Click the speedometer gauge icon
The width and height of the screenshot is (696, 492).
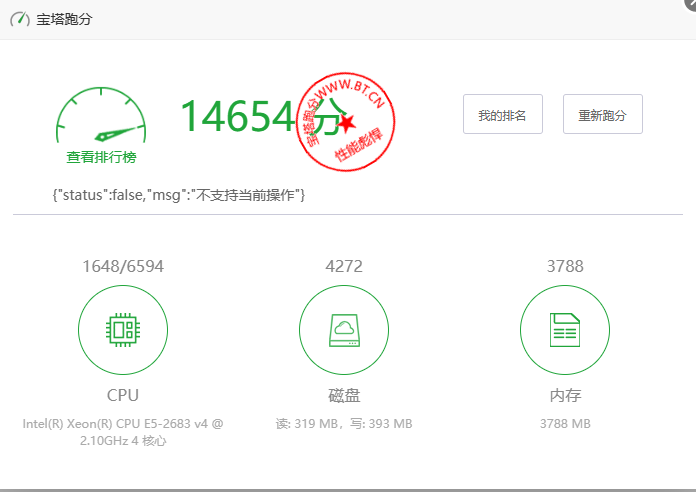tap(101, 115)
